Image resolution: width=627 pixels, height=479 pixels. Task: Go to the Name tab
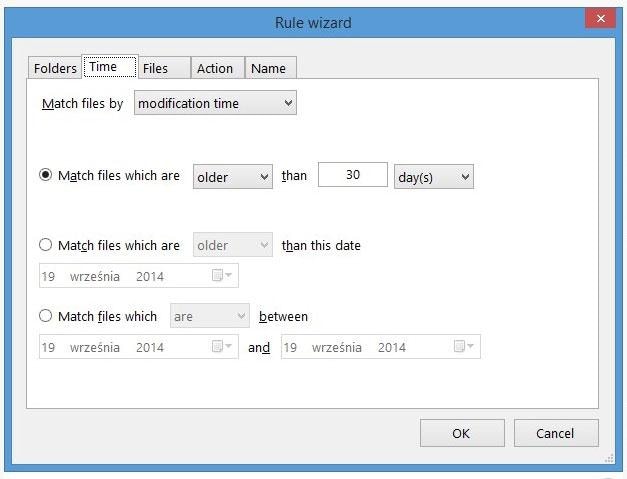click(x=268, y=68)
